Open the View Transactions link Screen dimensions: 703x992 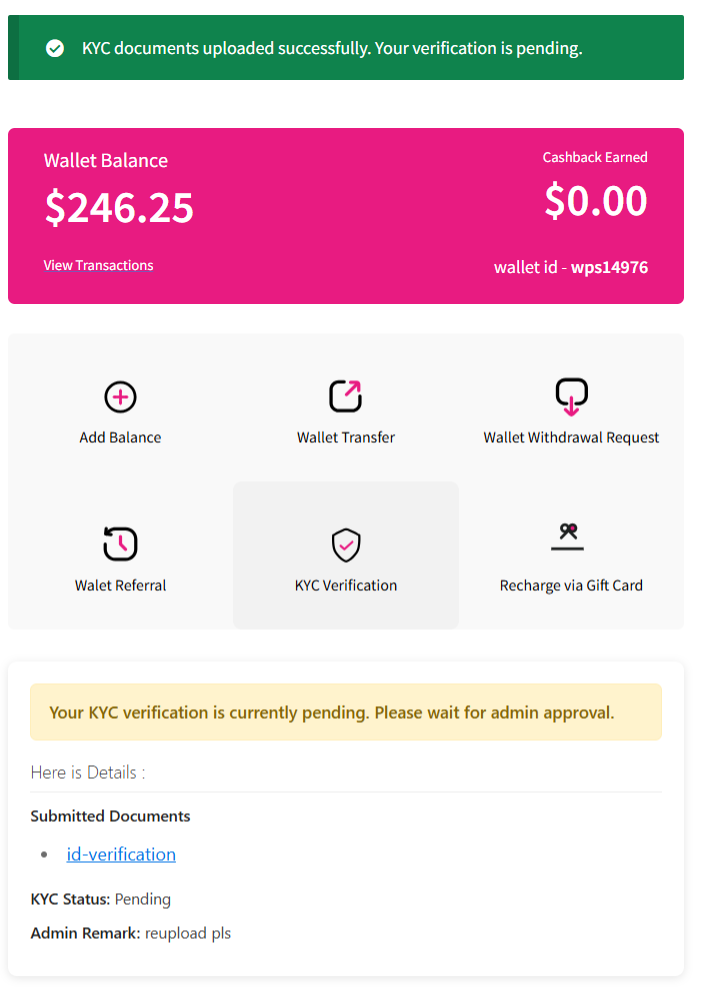point(97,265)
